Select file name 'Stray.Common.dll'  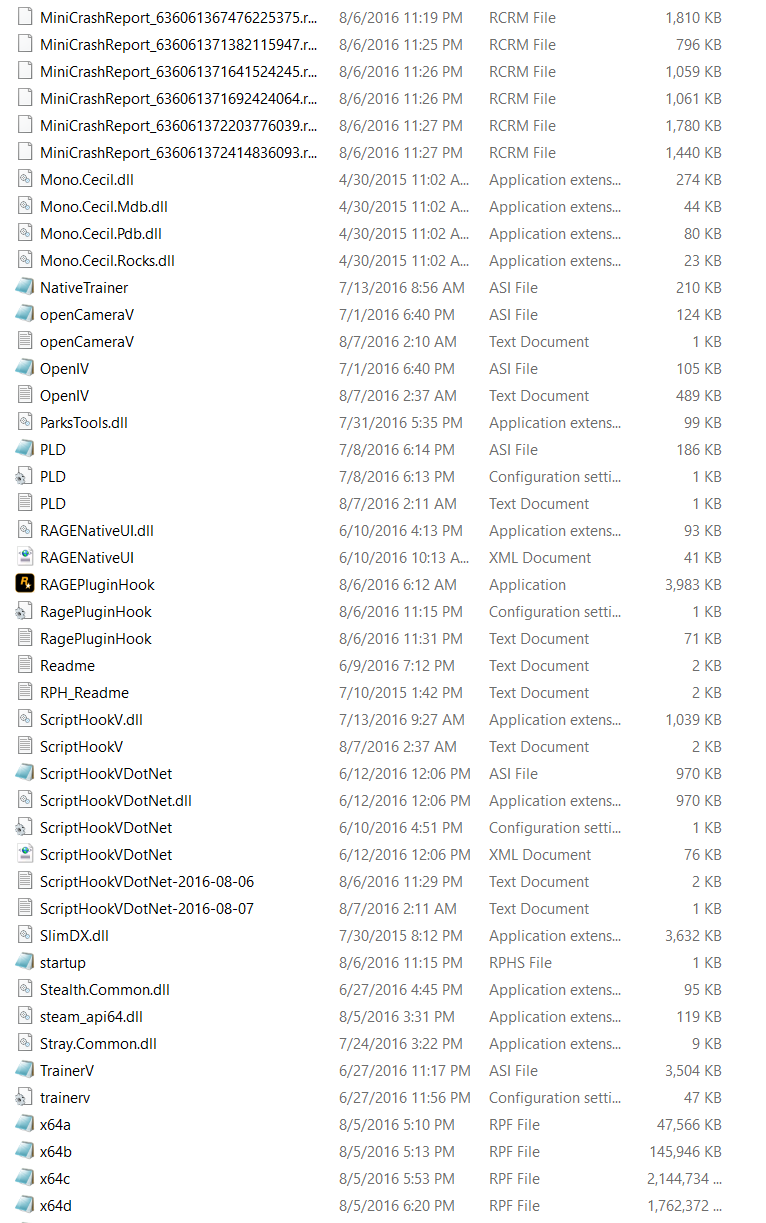click(x=98, y=1044)
